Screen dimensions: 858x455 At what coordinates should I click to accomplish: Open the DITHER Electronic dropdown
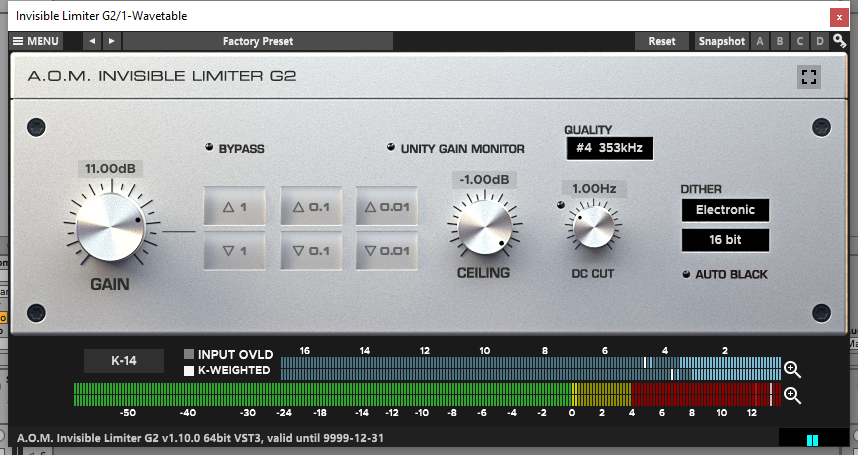click(725, 210)
